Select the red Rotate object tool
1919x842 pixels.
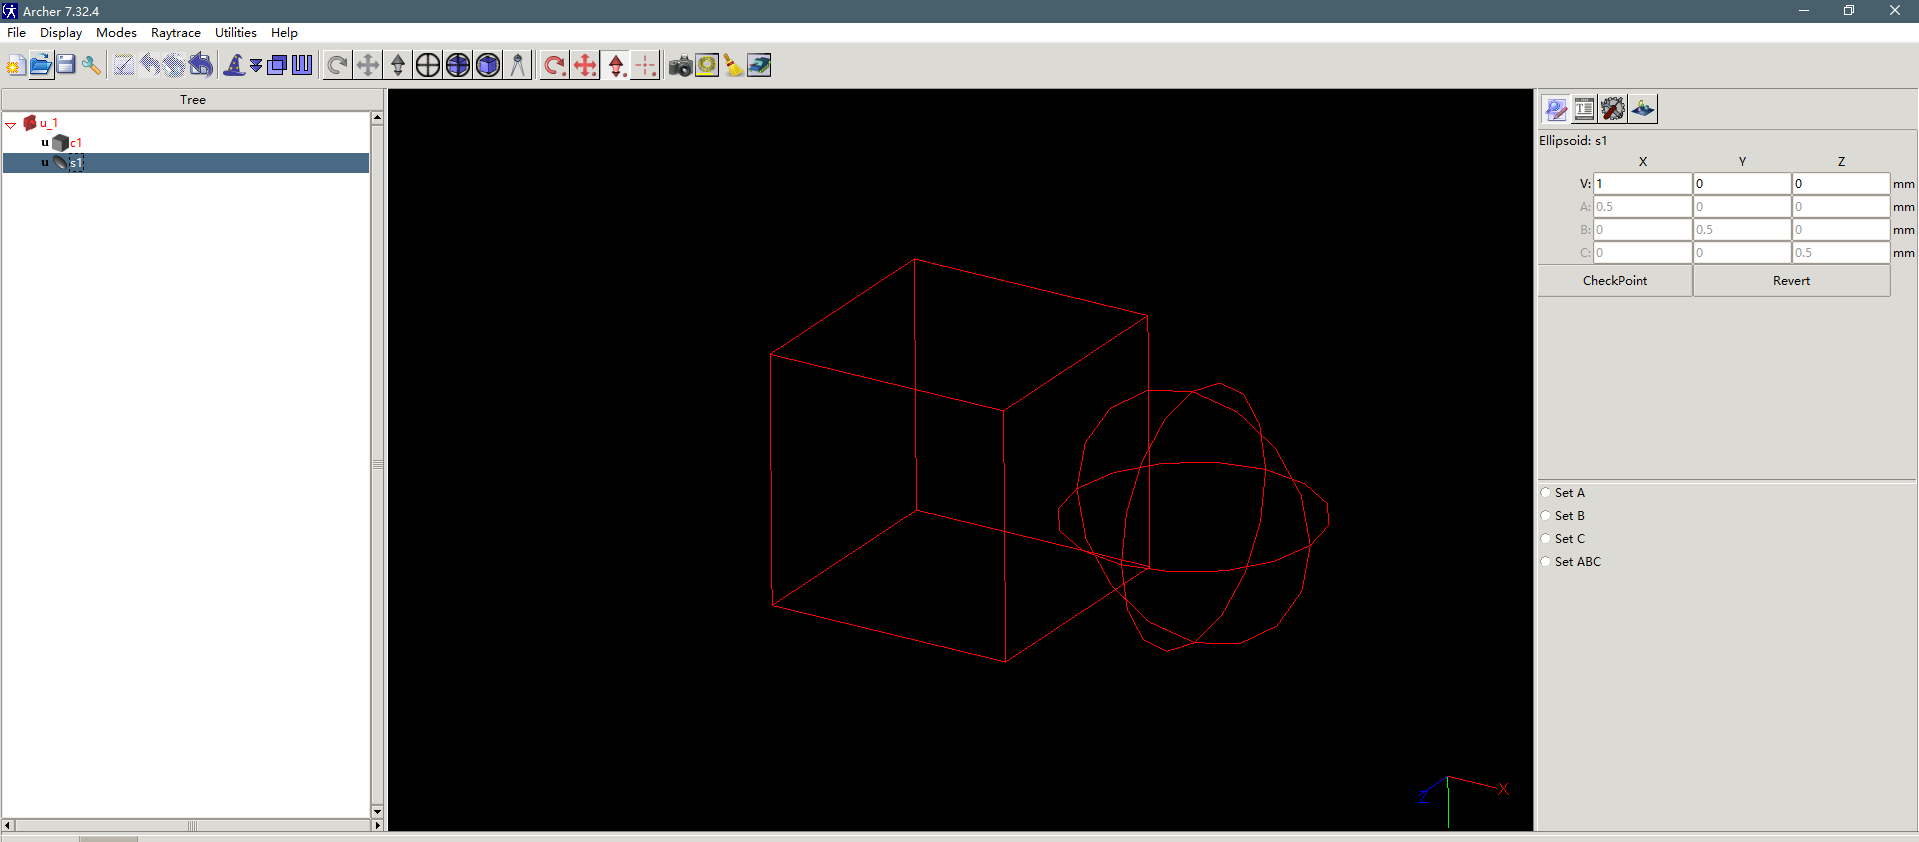(555, 66)
